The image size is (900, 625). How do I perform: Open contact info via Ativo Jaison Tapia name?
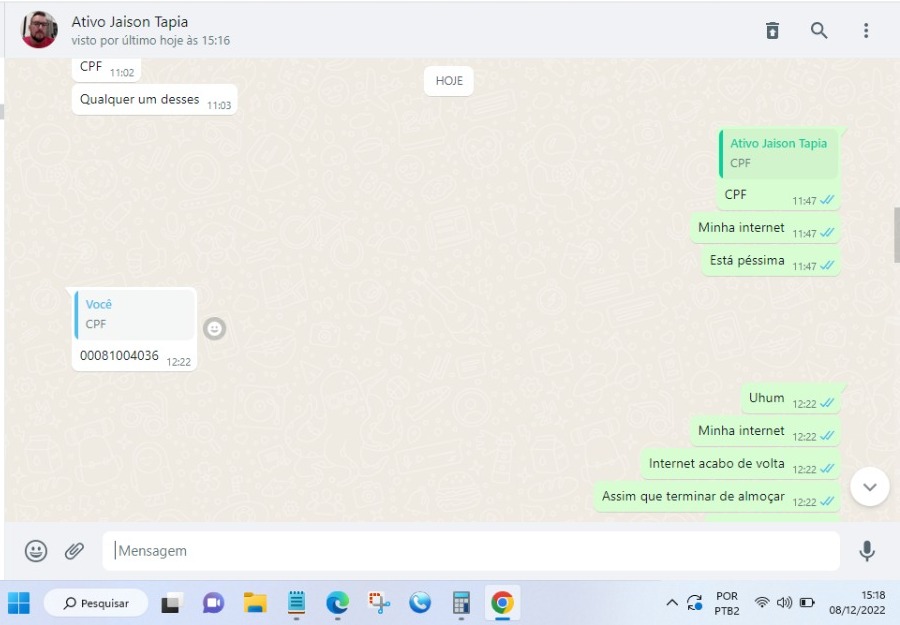tap(130, 22)
